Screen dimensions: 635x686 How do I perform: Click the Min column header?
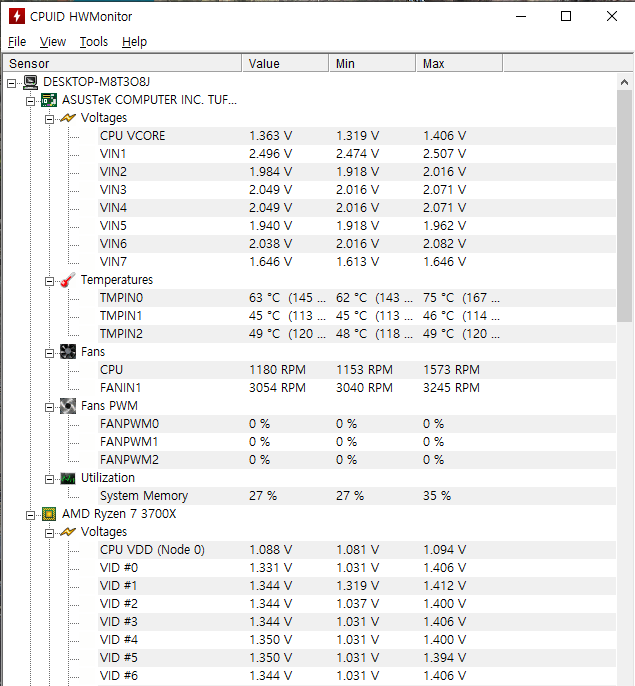[372, 63]
